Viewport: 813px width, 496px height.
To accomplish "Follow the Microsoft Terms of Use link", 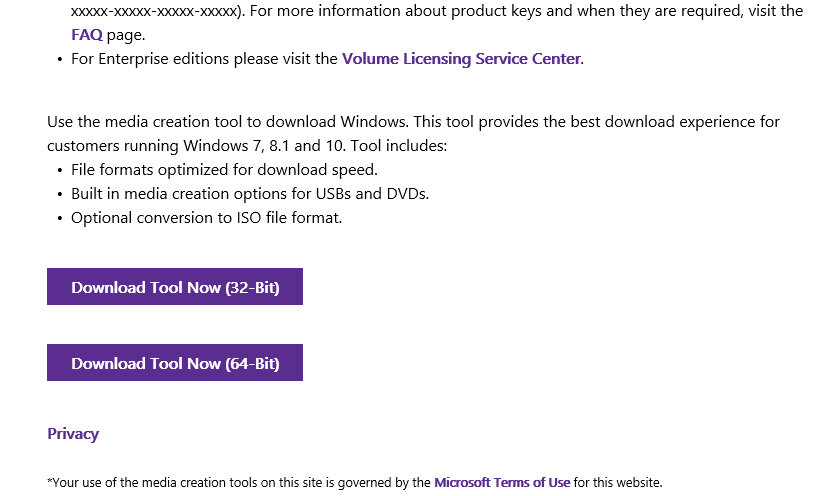I will (x=502, y=482).
